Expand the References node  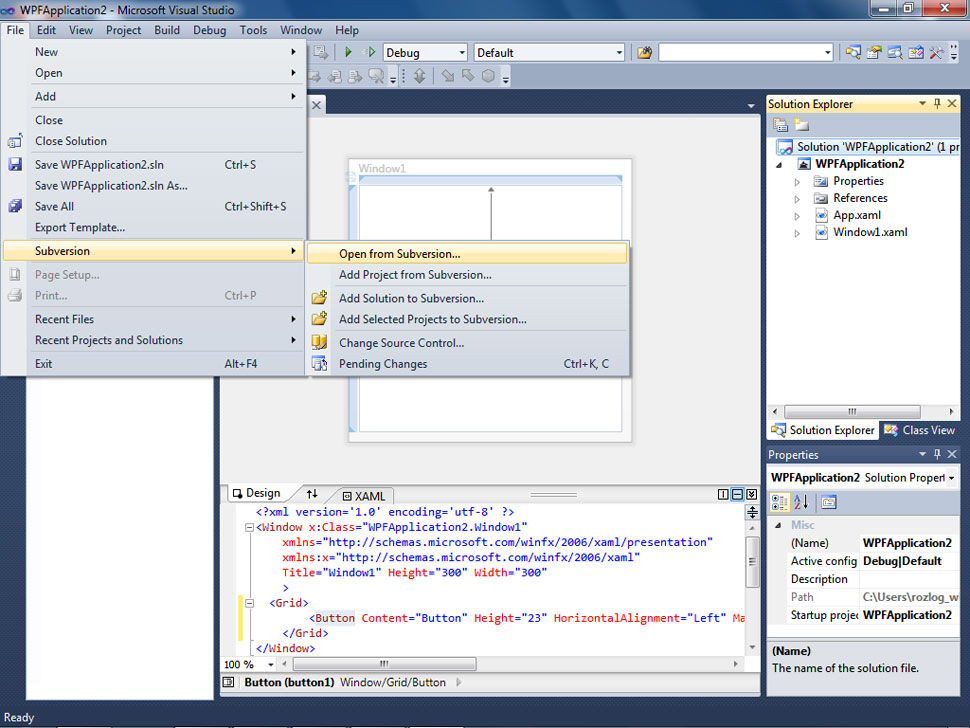coord(797,199)
